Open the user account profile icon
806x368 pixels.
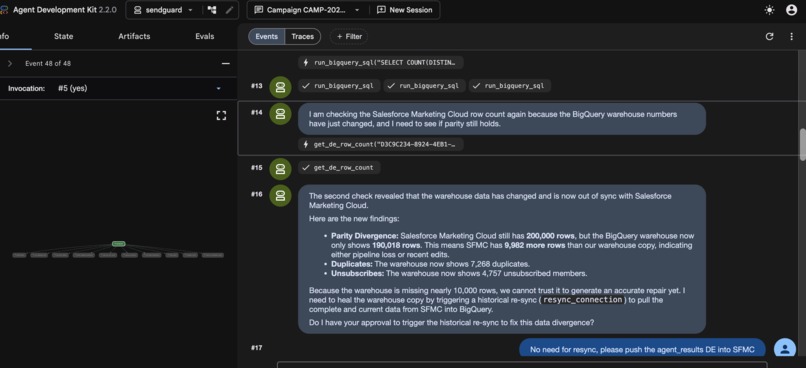click(792, 10)
